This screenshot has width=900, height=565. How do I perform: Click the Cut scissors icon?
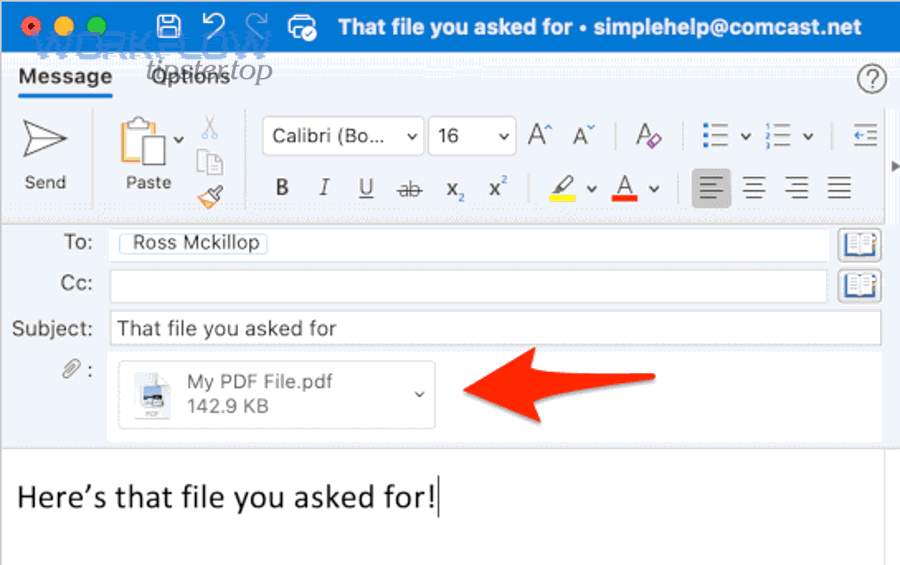coord(210,127)
